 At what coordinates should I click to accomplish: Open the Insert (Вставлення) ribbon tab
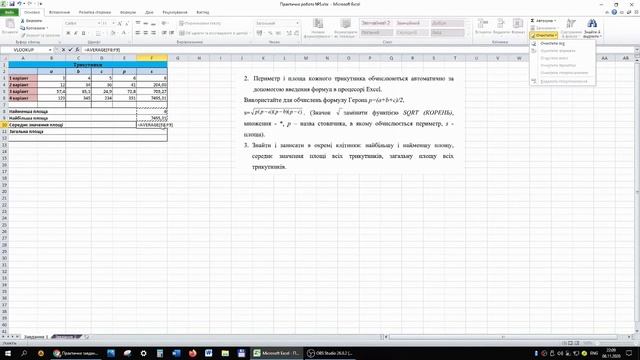[x=59, y=12]
